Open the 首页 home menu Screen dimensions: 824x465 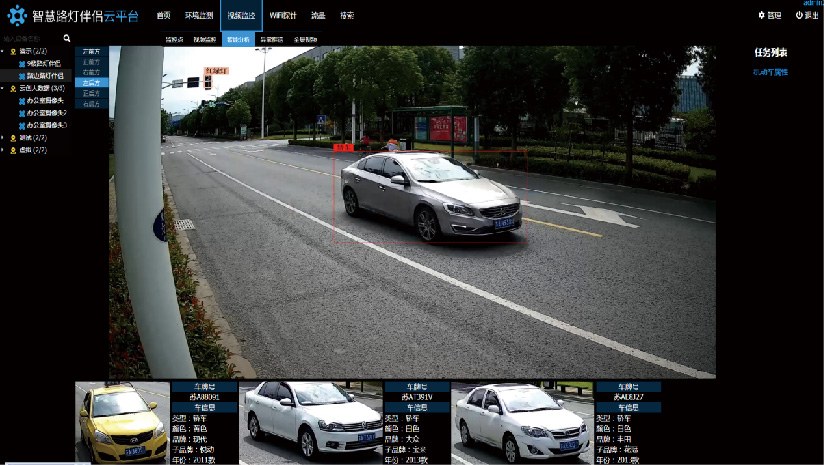click(x=163, y=16)
